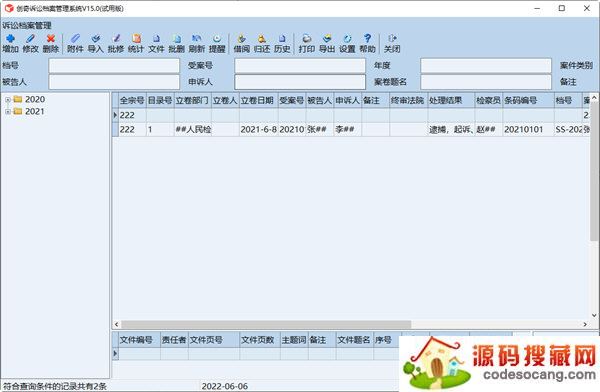Click the 导出 (export) toolbar icon
The width and height of the screenshot is (600, 392).
click(x=327, y=43)
